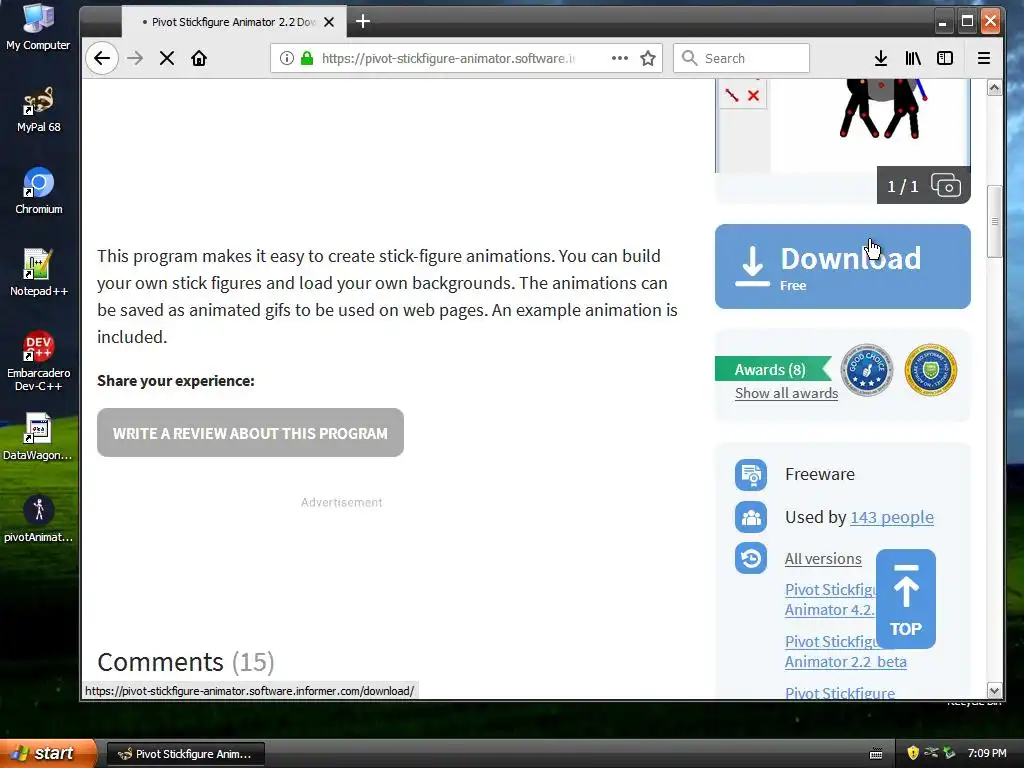Open the Show all awards link
The height and width of the screenshot is (768, 1024).
click(x=786, y=393)
